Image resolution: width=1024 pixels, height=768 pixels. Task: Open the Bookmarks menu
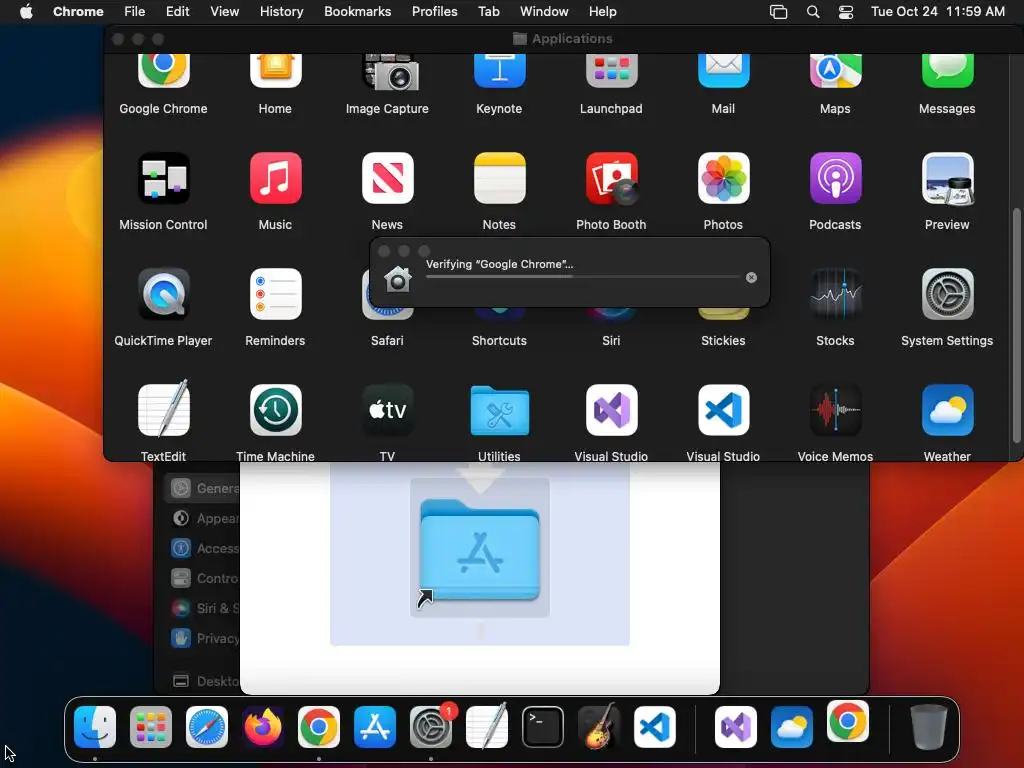coord(357,11)
